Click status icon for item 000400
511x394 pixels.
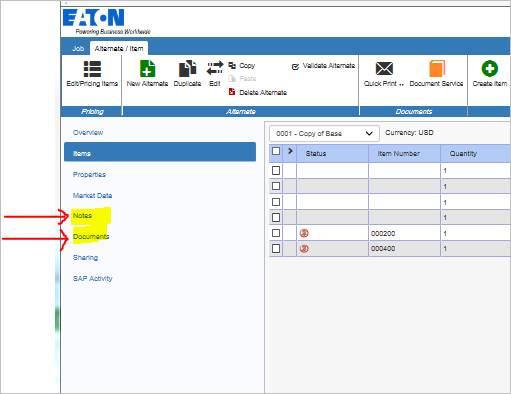click(304, 249)
